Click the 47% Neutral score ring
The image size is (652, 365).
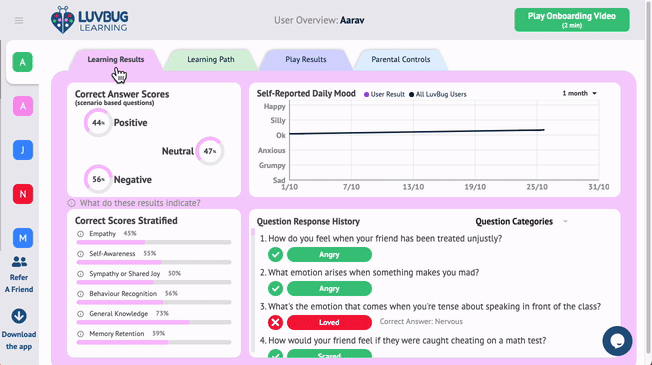210,151
